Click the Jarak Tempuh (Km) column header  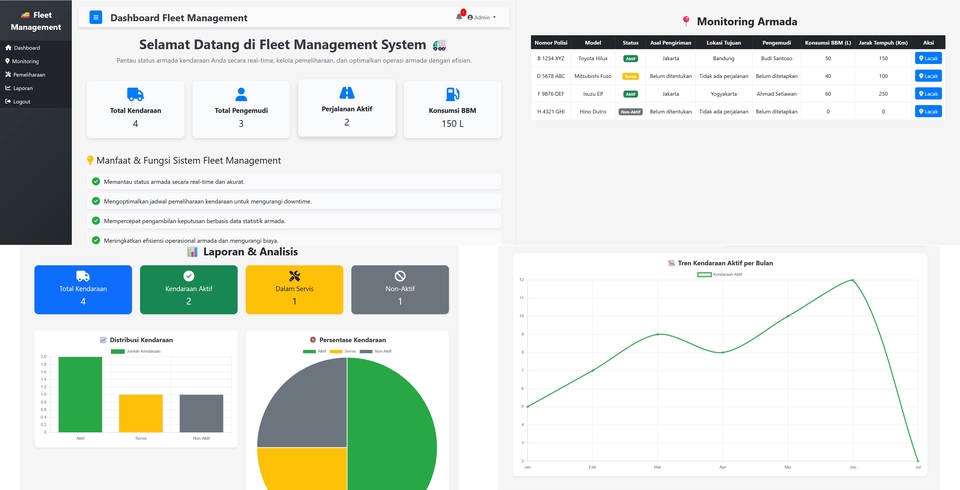(883, 43)
